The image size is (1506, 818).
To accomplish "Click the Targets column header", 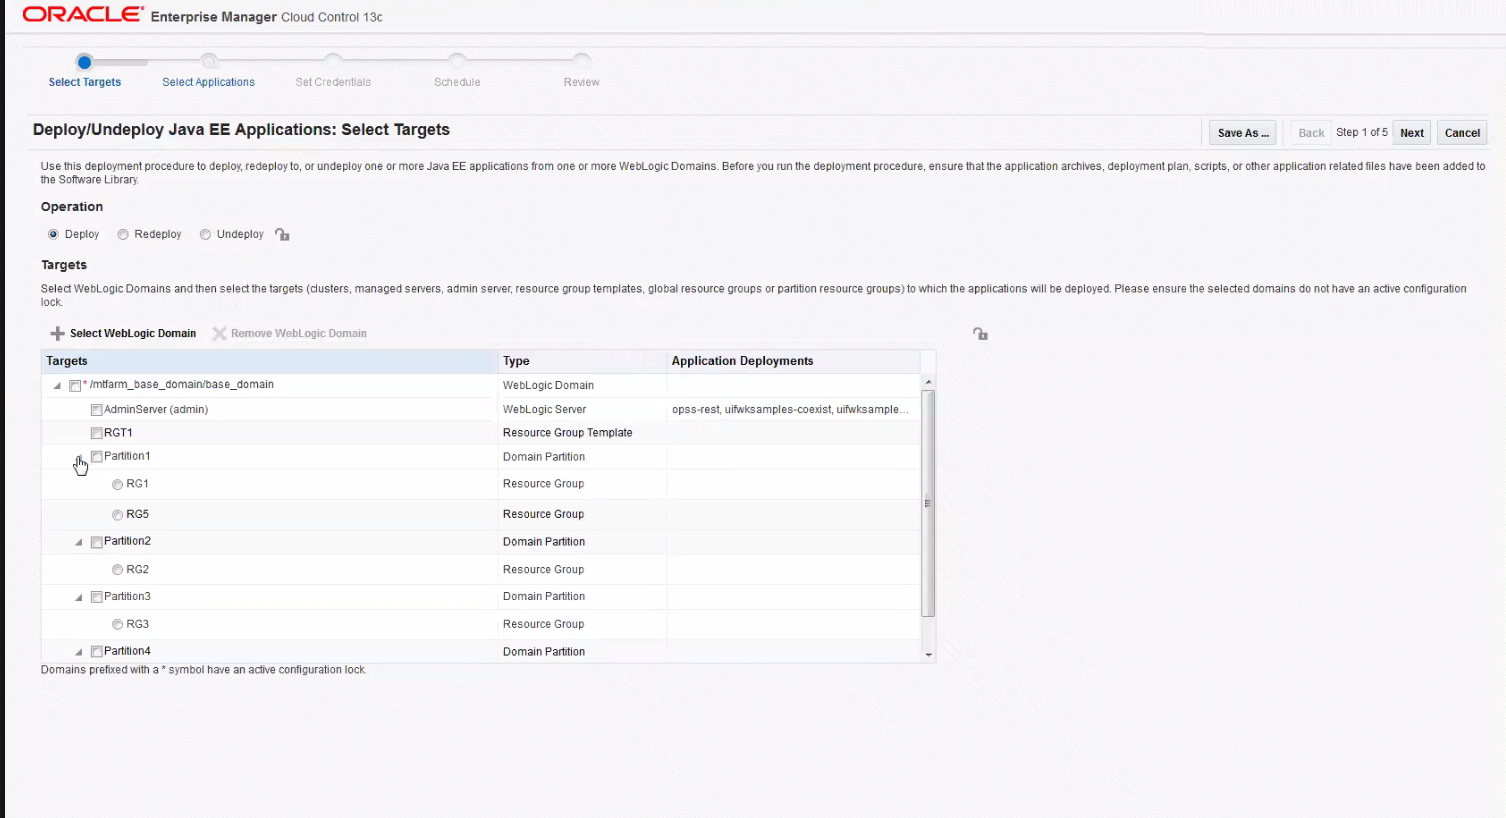I will (269, 361).
